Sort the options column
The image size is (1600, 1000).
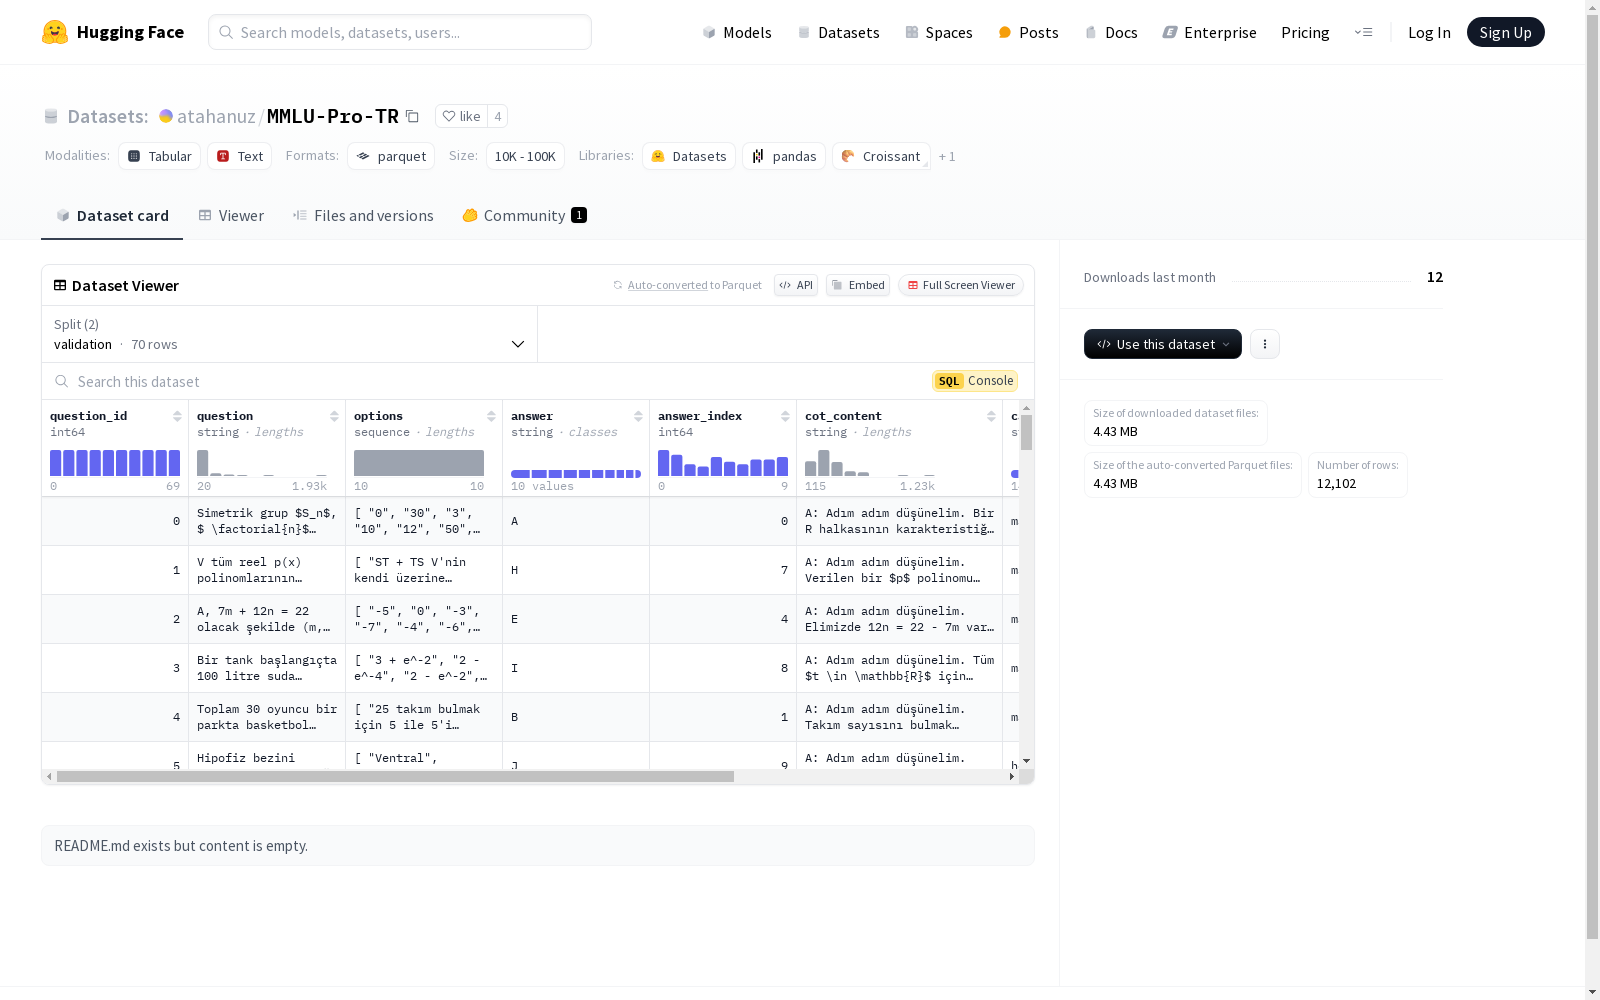click(x=491, y=416)
